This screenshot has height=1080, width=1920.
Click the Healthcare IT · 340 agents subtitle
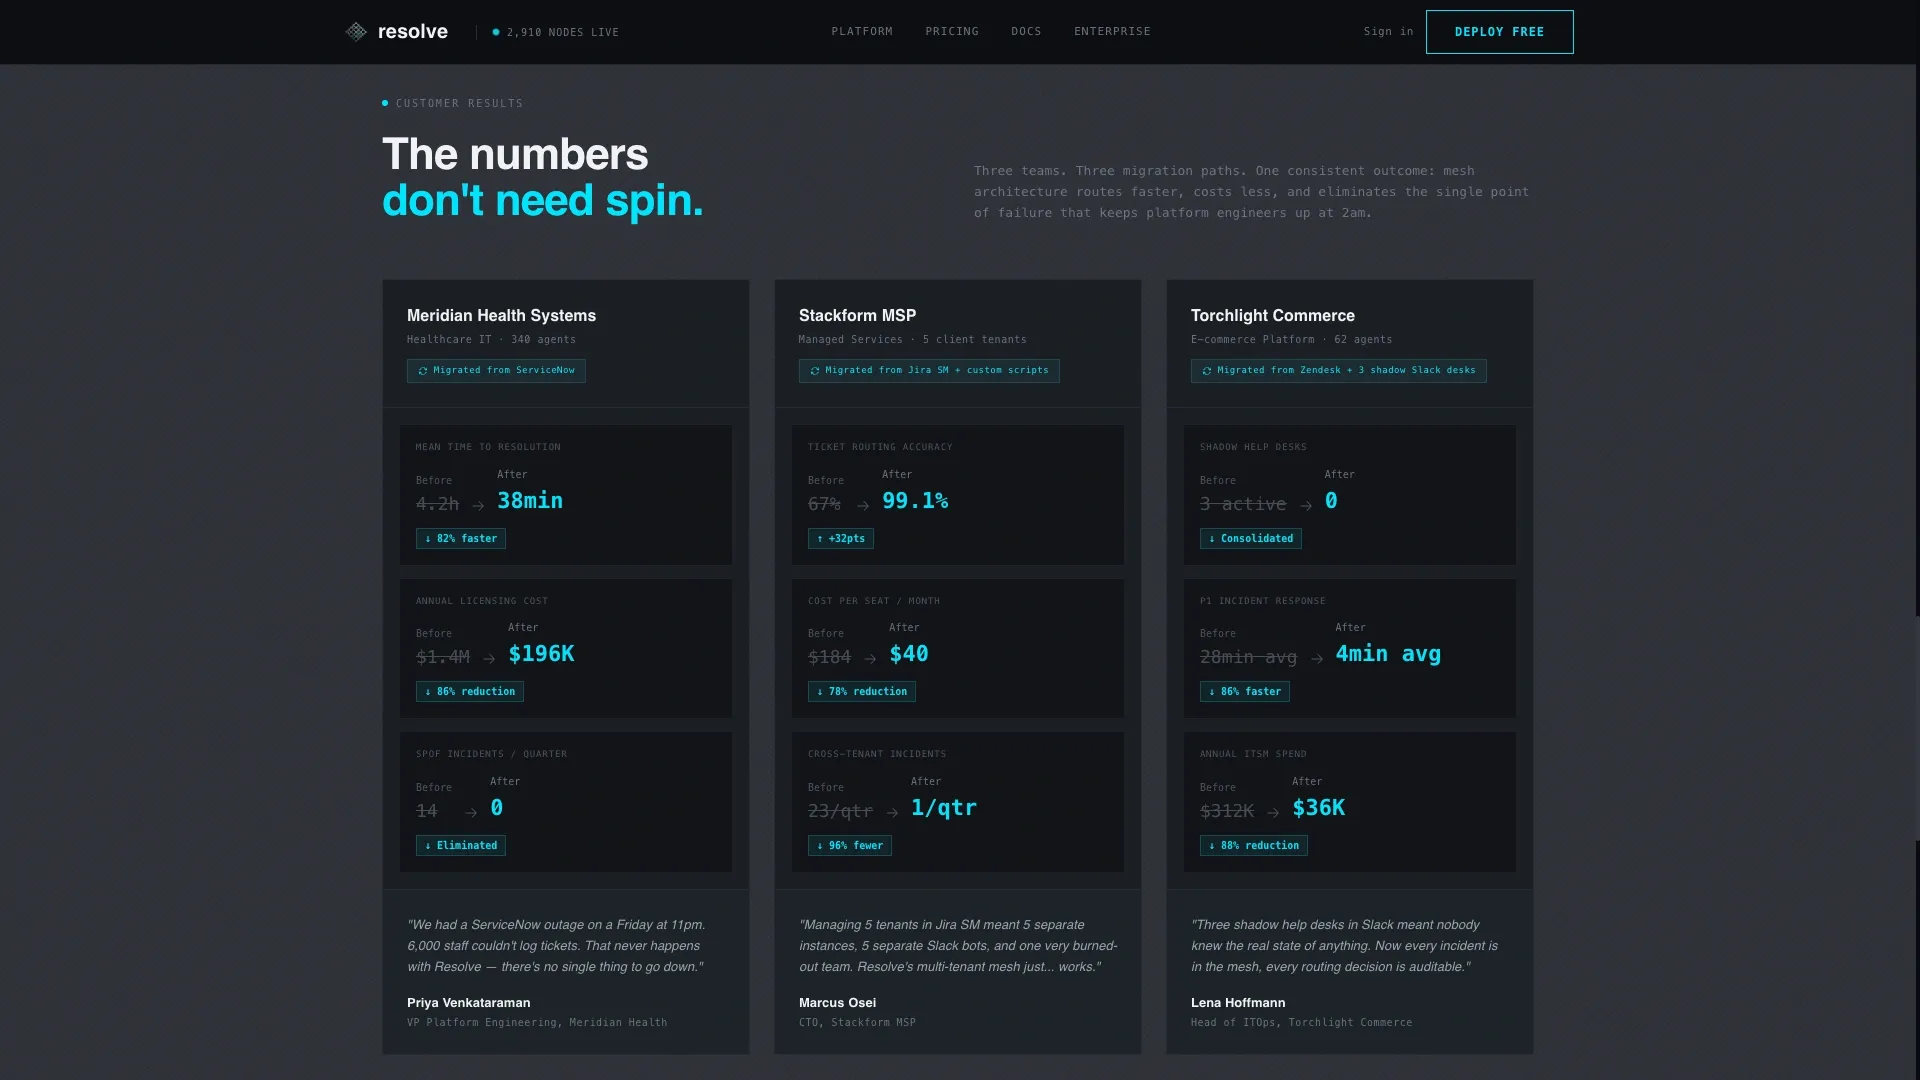pos(491,340)
